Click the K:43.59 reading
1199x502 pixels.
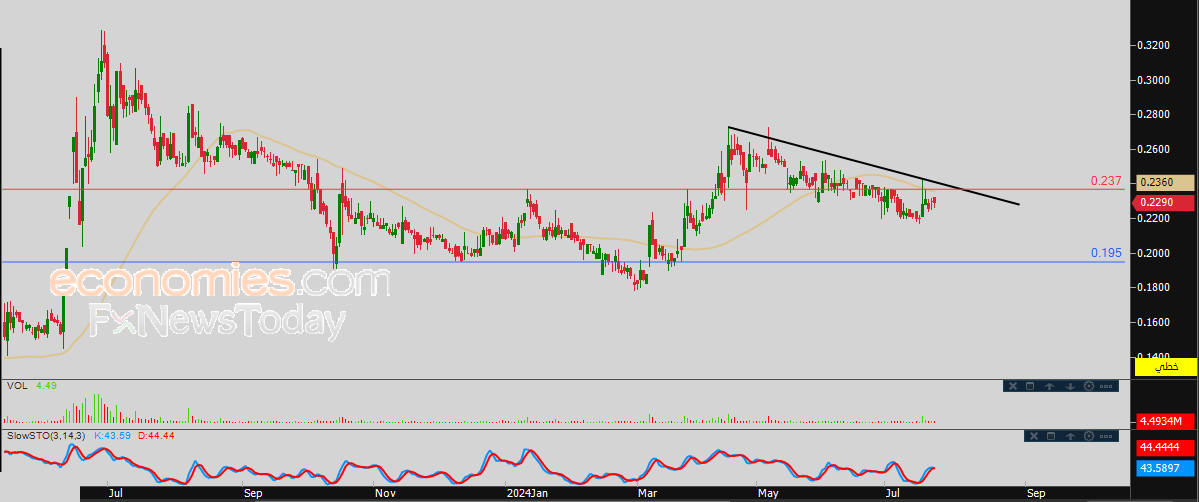tap(112, 435)
